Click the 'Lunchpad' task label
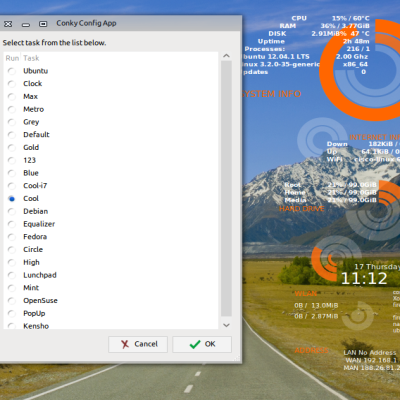400x400 pixels. point(40,275)
